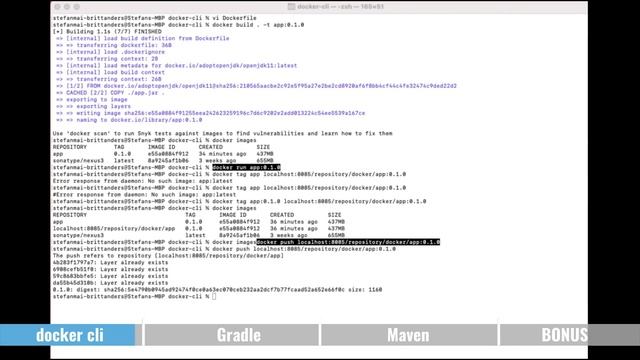Click '59c8683bbfe5: Layer already exists' line
This screenshot has height=360, width=640.
click(x=110, y=276)
